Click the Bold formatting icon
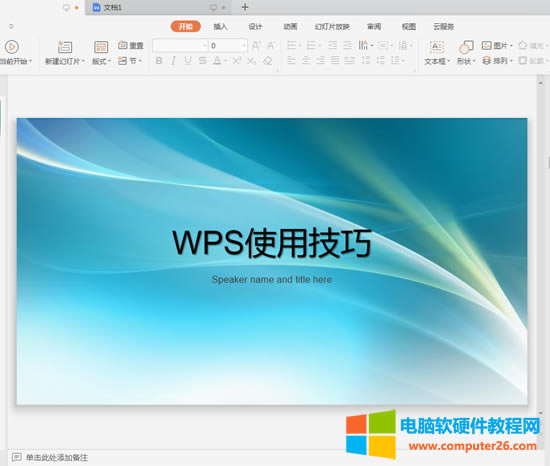 159,61
